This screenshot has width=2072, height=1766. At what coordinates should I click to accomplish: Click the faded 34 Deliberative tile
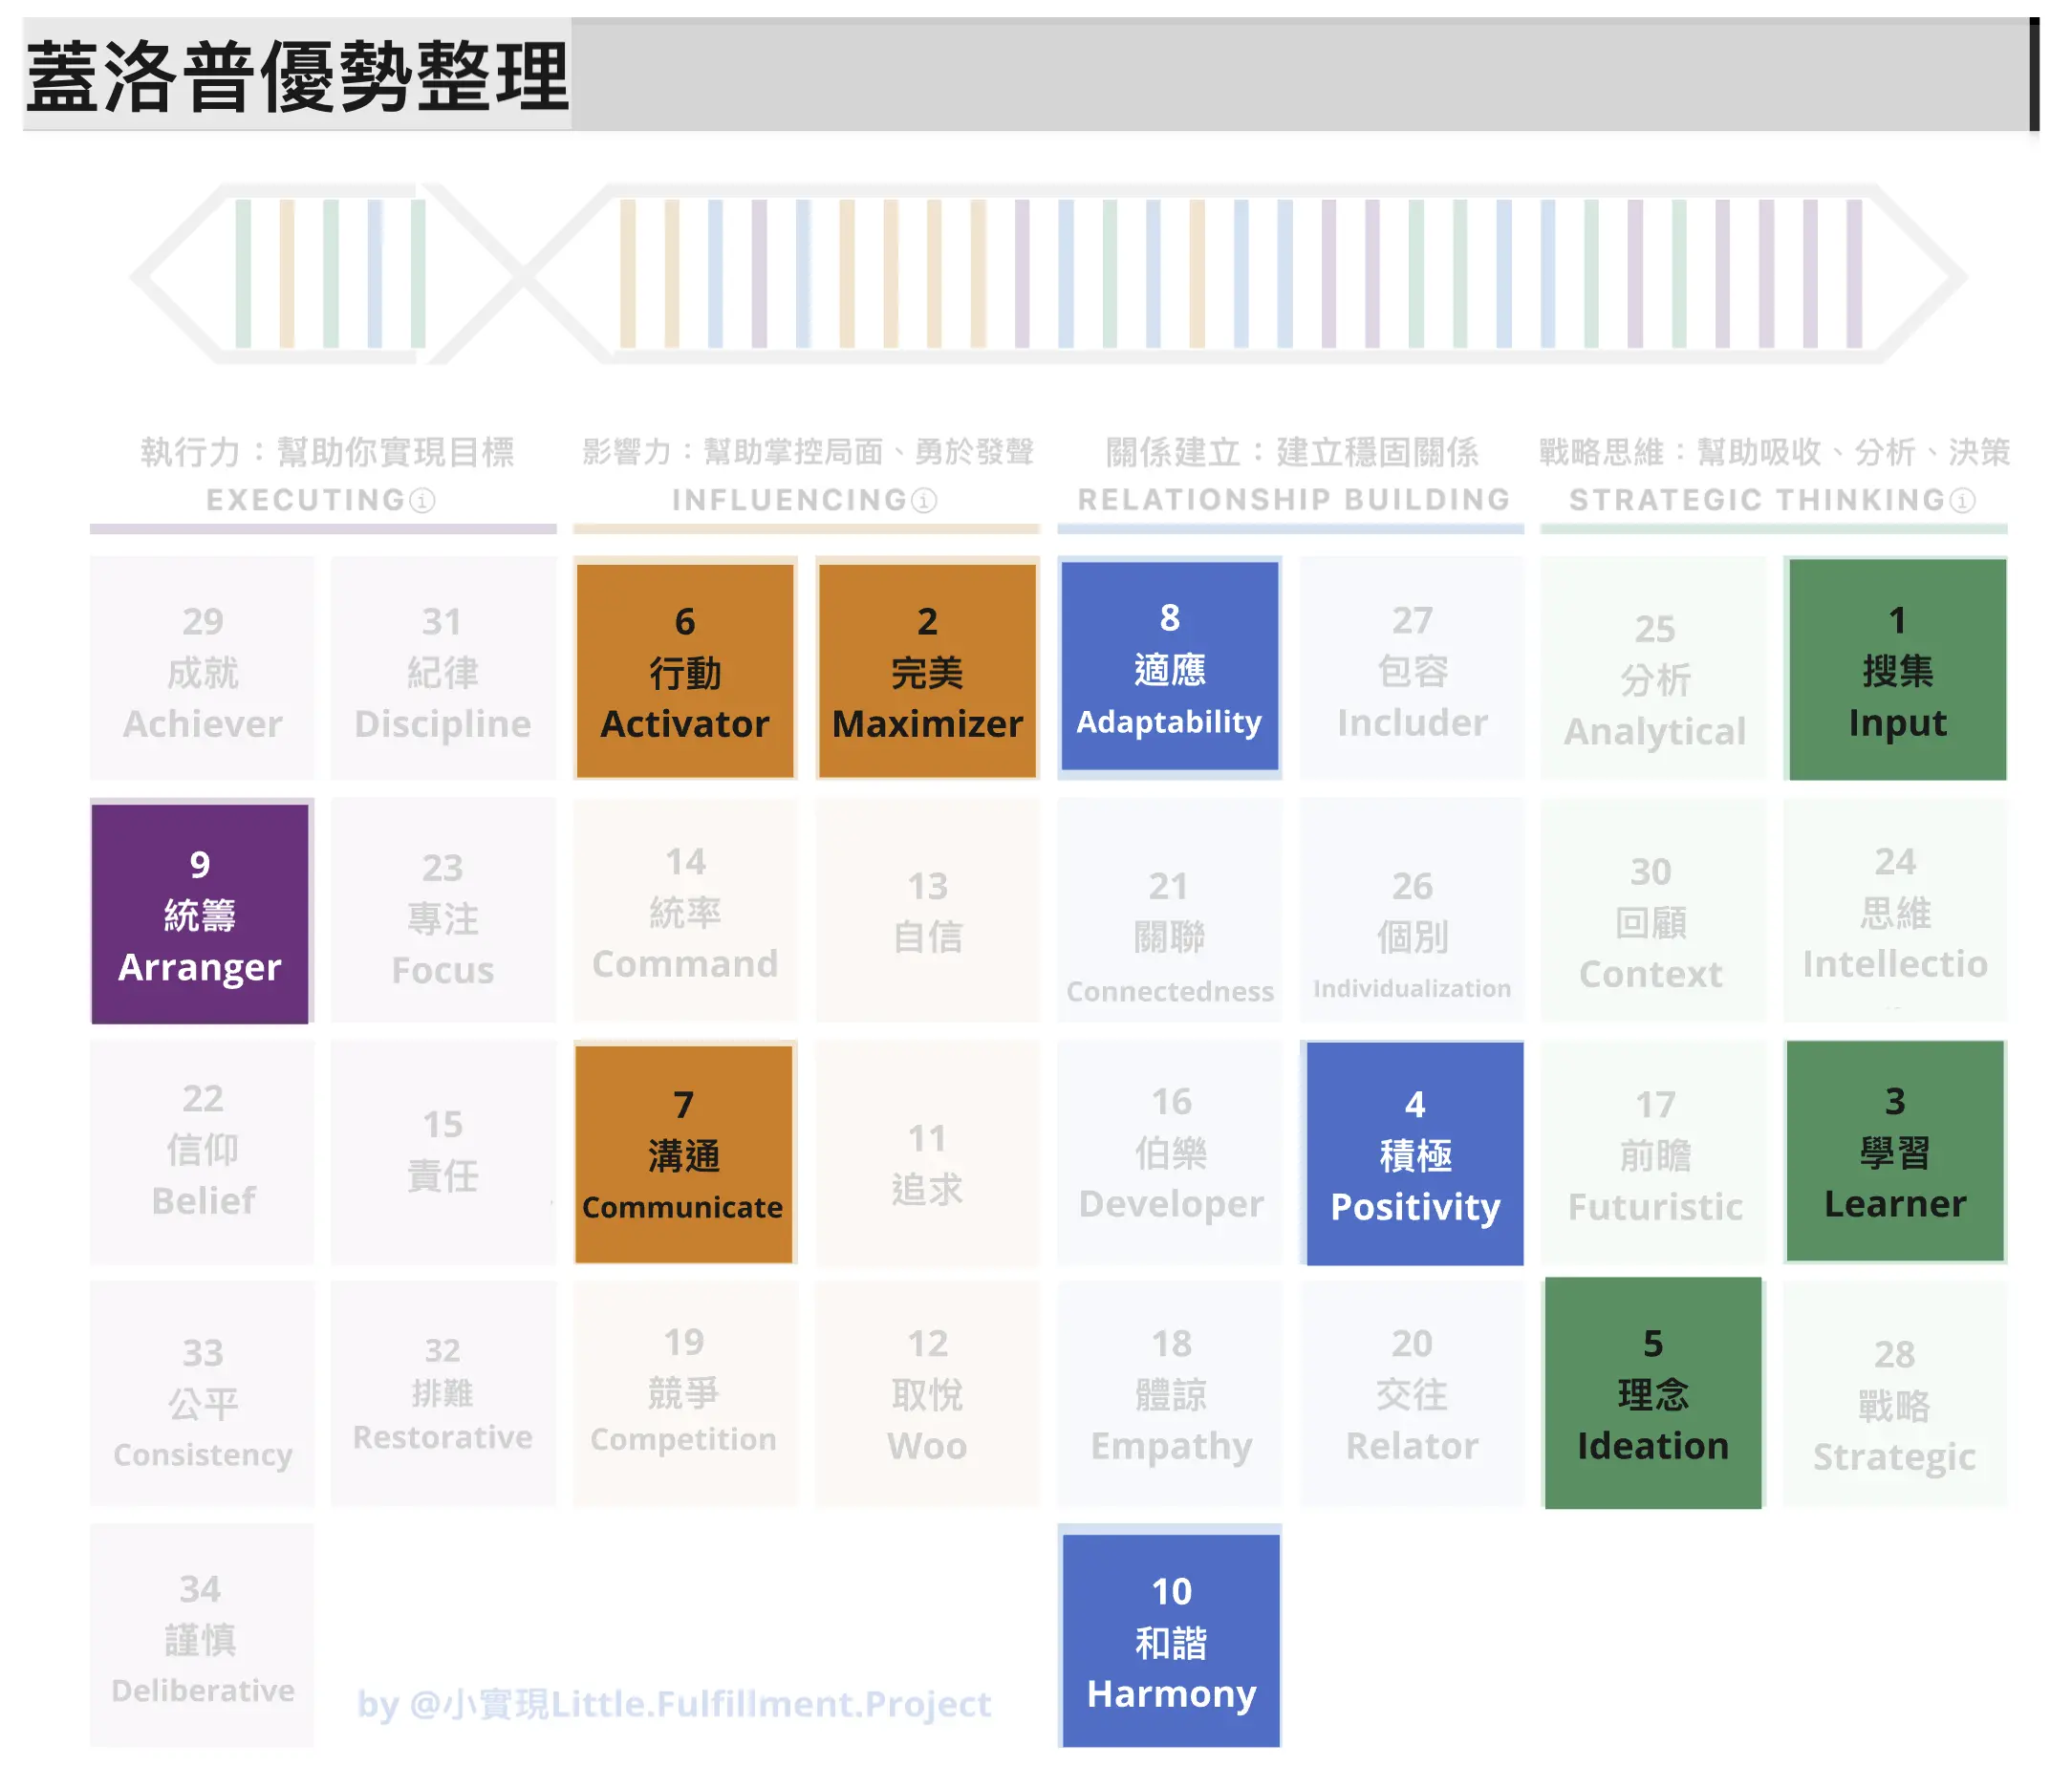click(x=202, y=1636)
